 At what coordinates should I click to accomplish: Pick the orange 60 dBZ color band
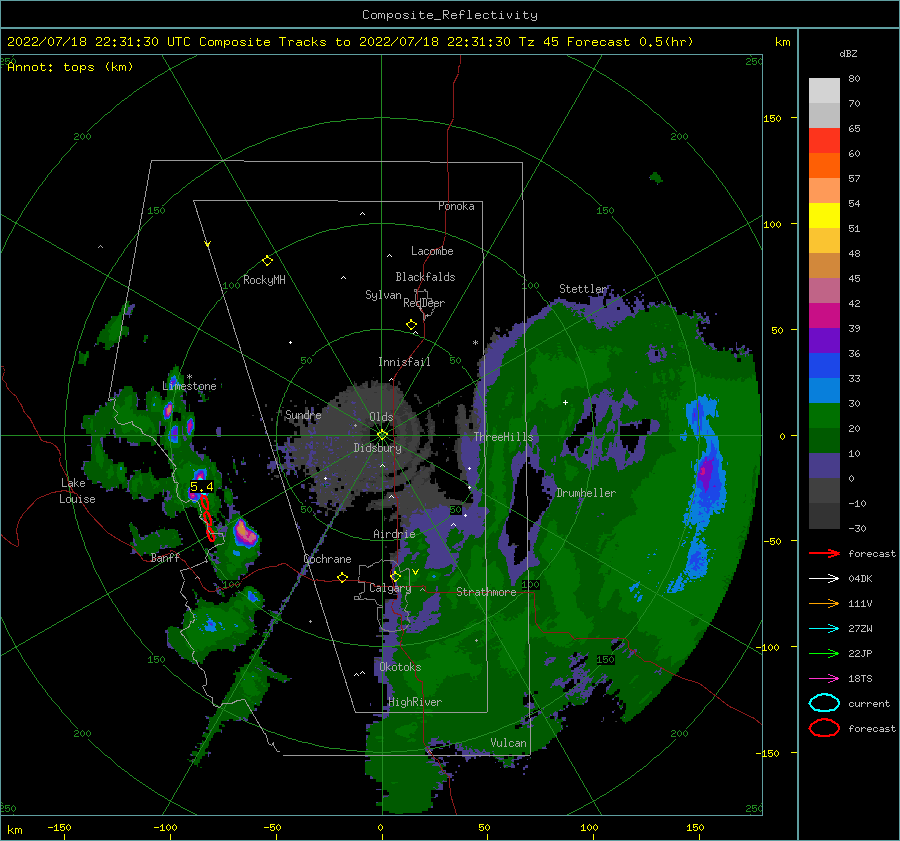[x=824, y=165]
